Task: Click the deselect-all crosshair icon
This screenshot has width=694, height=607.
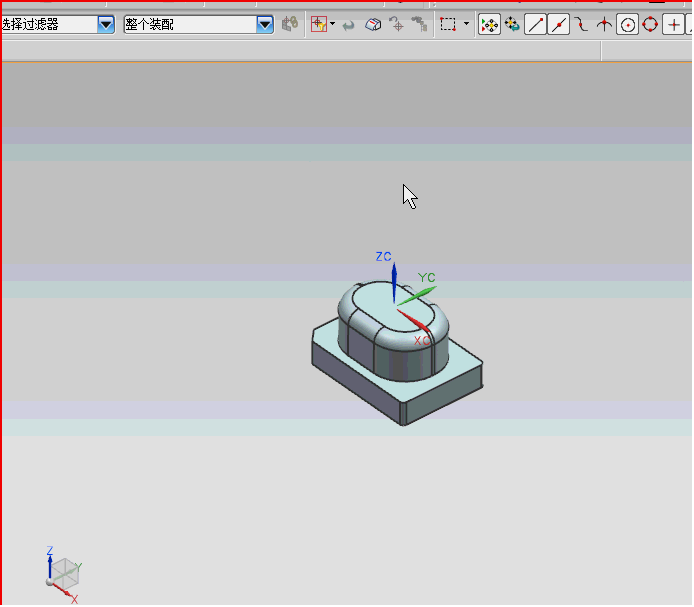Action: pos(396,24)
